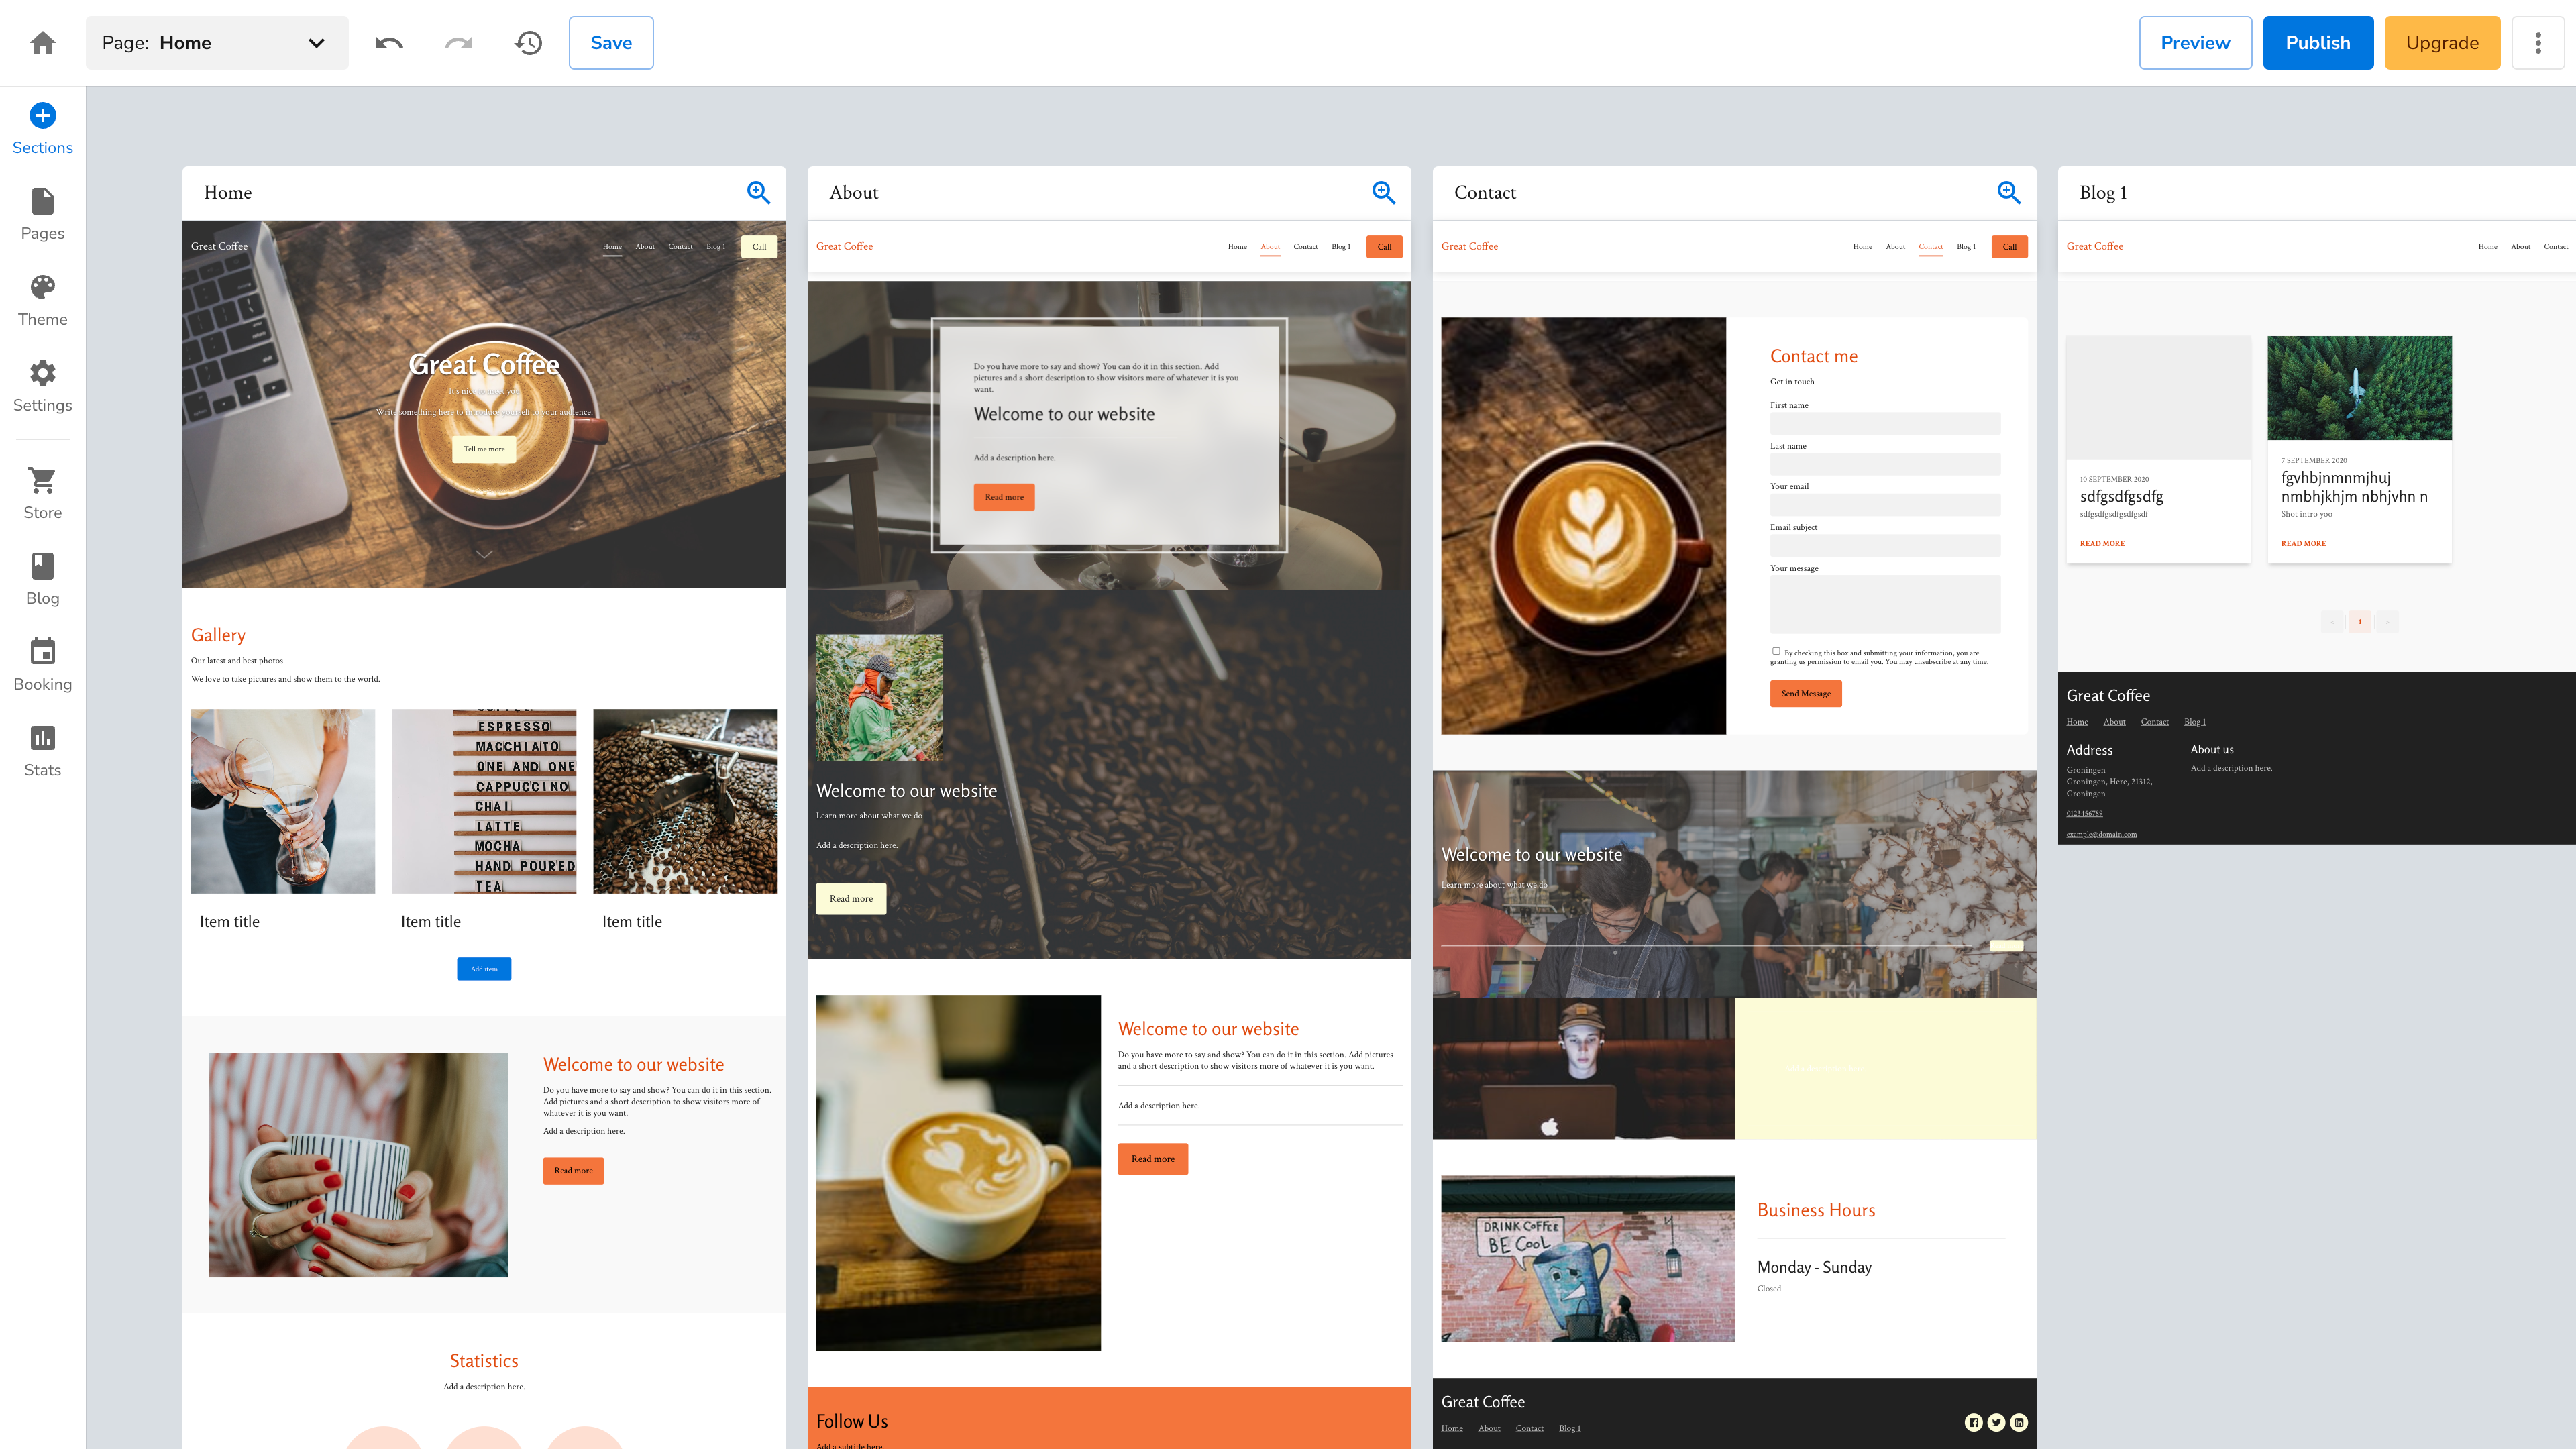2576x1449 pixels.
Task: Click the First name input field
Action: [x=1885, y=423]
